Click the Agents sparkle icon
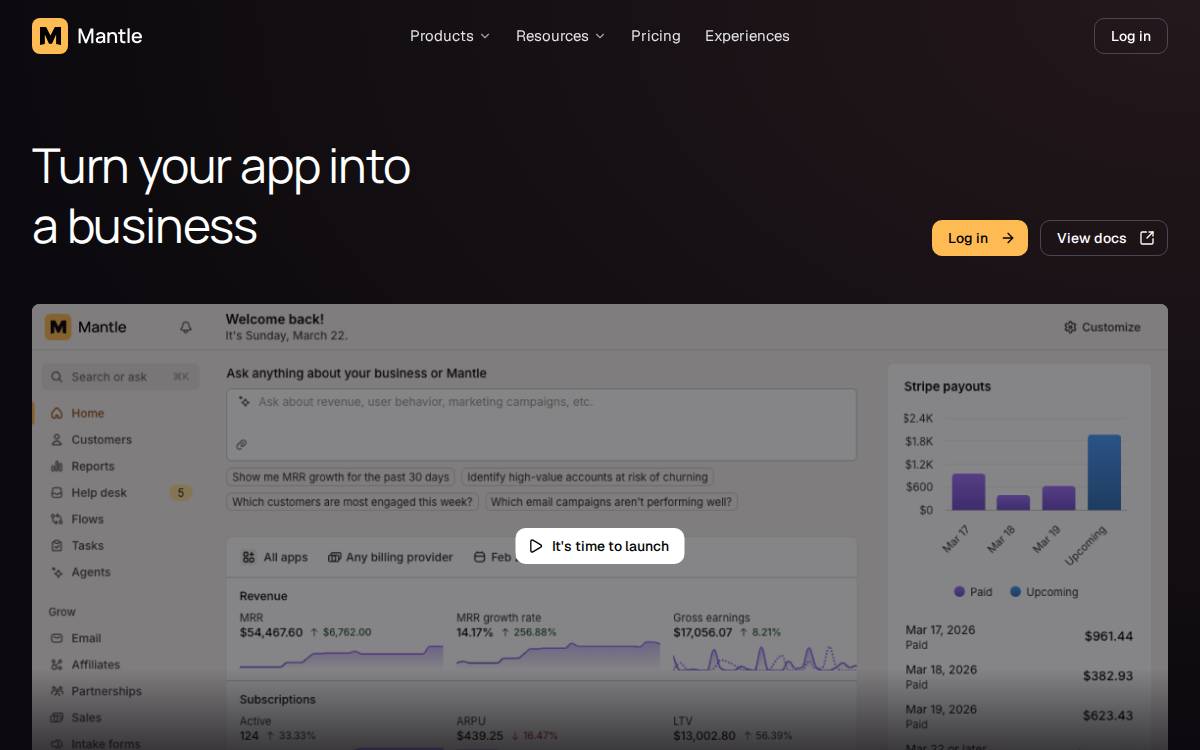 57,572
